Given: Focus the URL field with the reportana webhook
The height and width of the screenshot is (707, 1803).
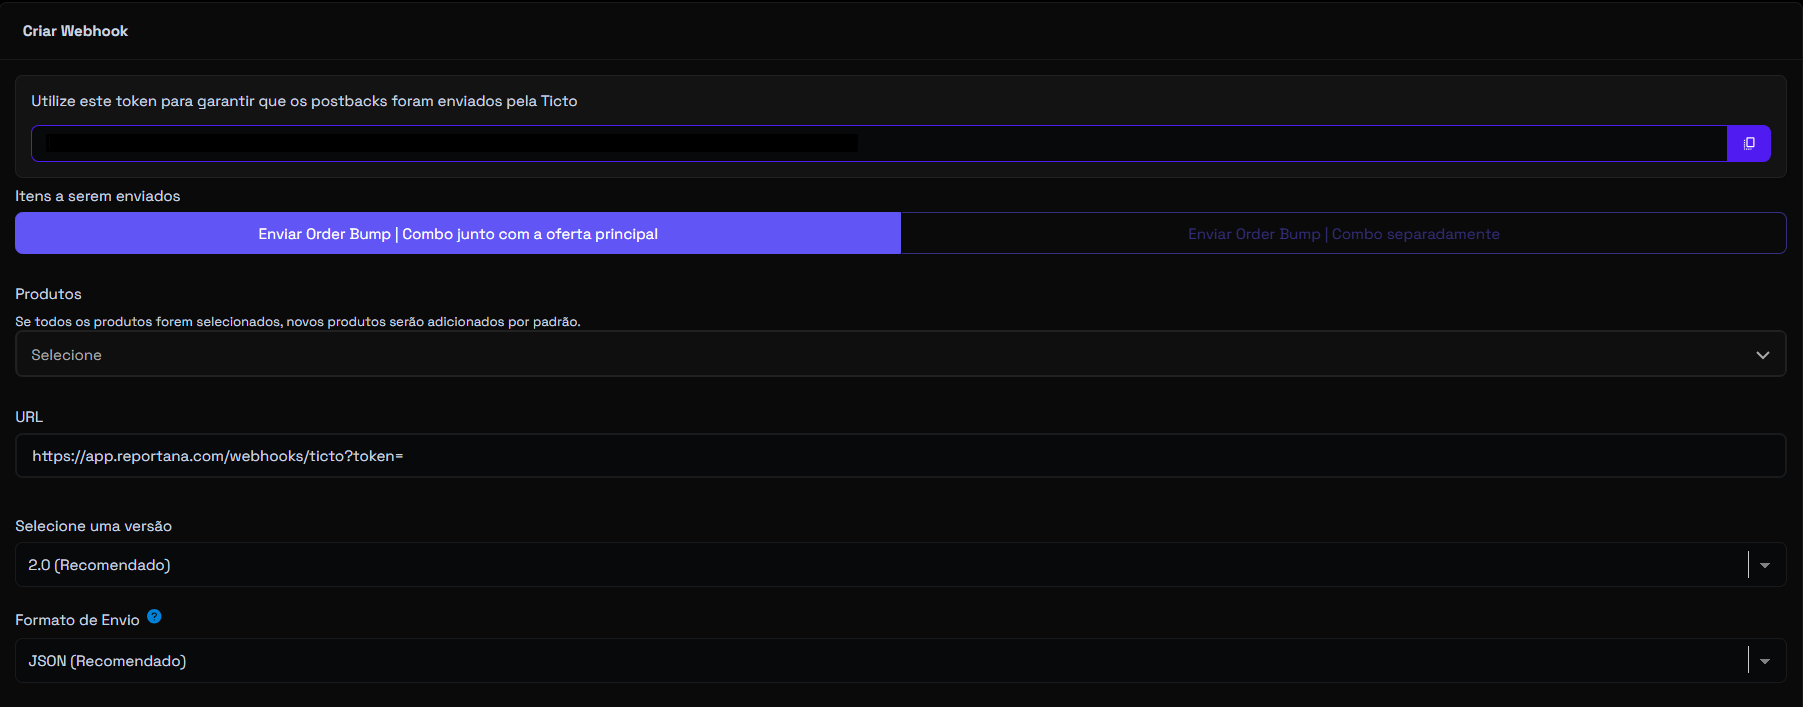Looking at the screenshot, I should (x=900, y=456).
